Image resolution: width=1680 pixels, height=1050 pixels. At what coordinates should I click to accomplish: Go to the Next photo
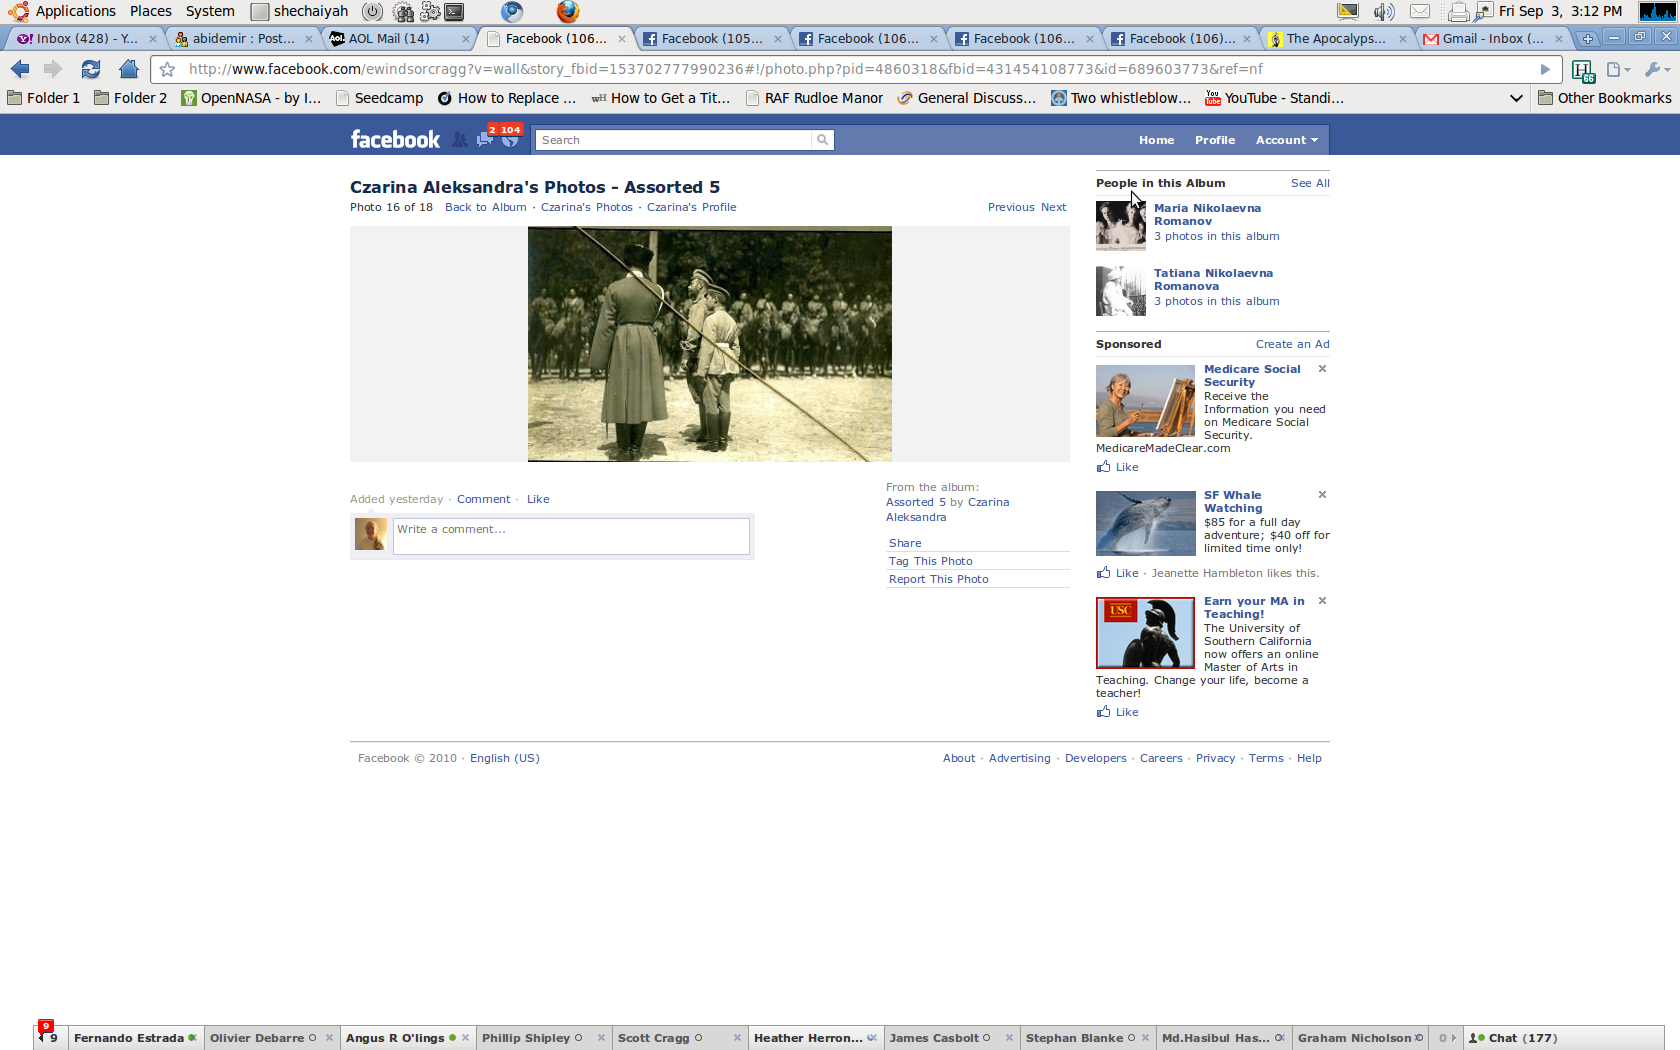(x=1053, y=207)
